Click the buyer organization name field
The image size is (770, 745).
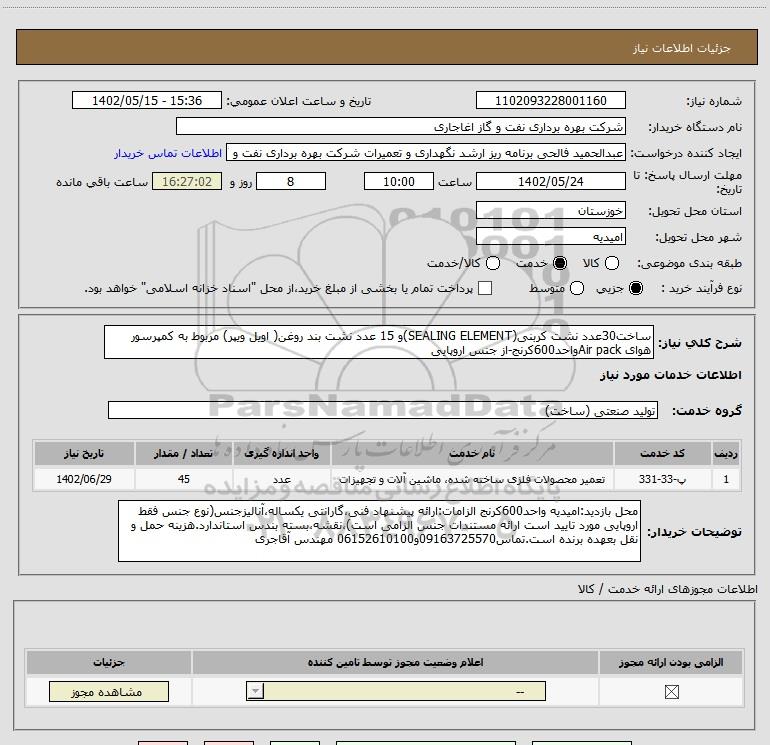click(401, 127)
